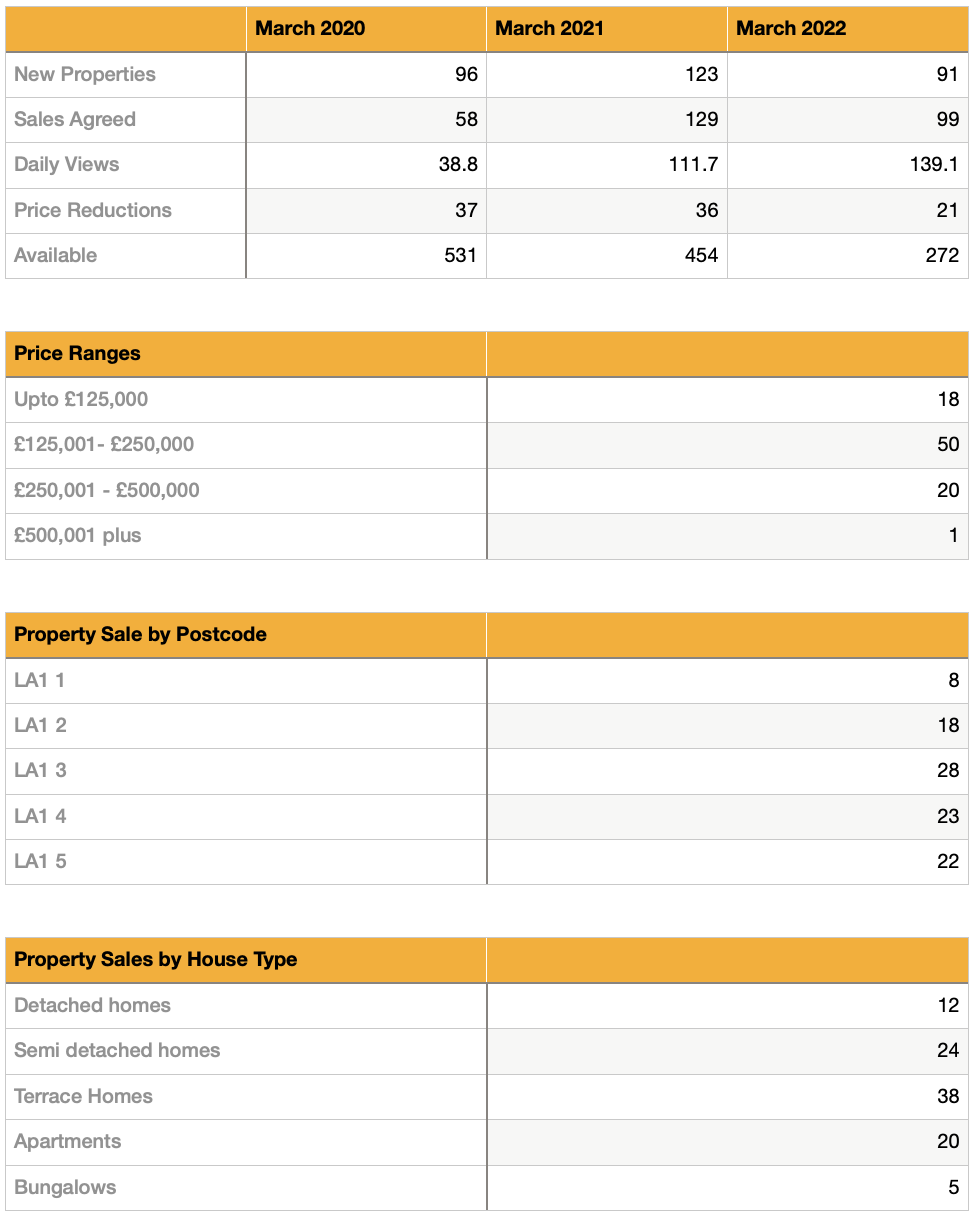Select the March 2021 column header
The image size is (980, 1224).
coord(550,28)
